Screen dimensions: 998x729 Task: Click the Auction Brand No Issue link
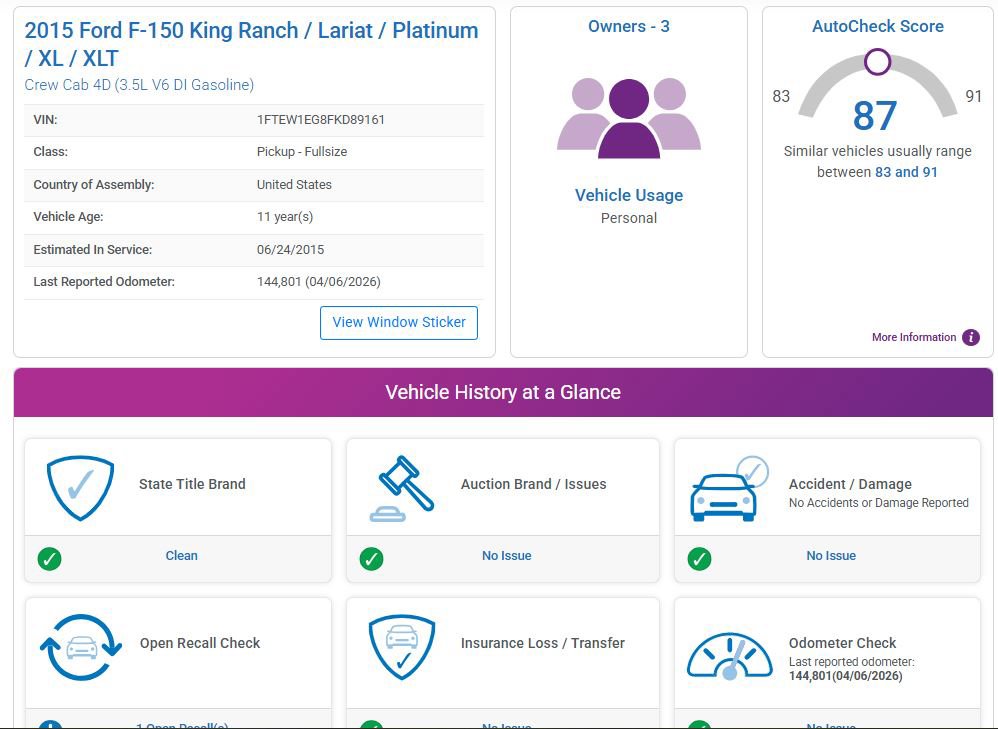[x=507, y=556]
